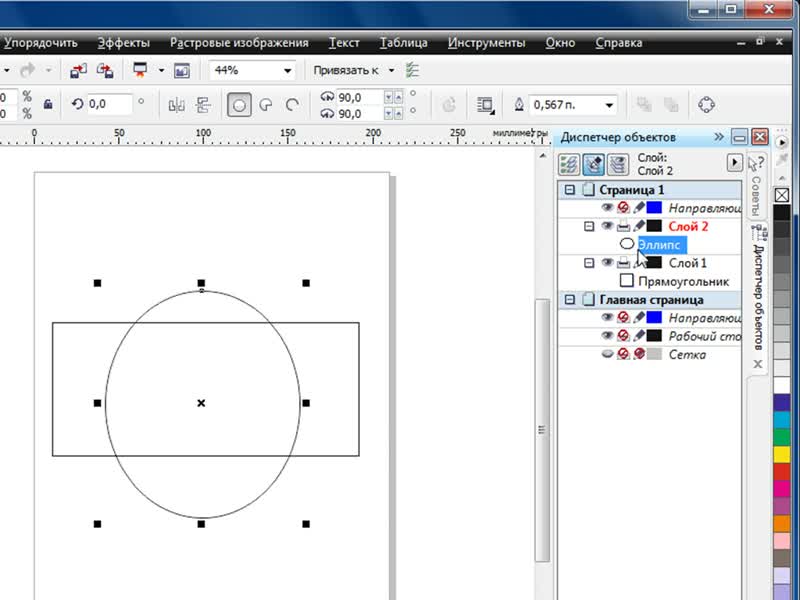Screen dimensions: 800x600
Task: Pick the red swatch in the palette
Action: 782,471
